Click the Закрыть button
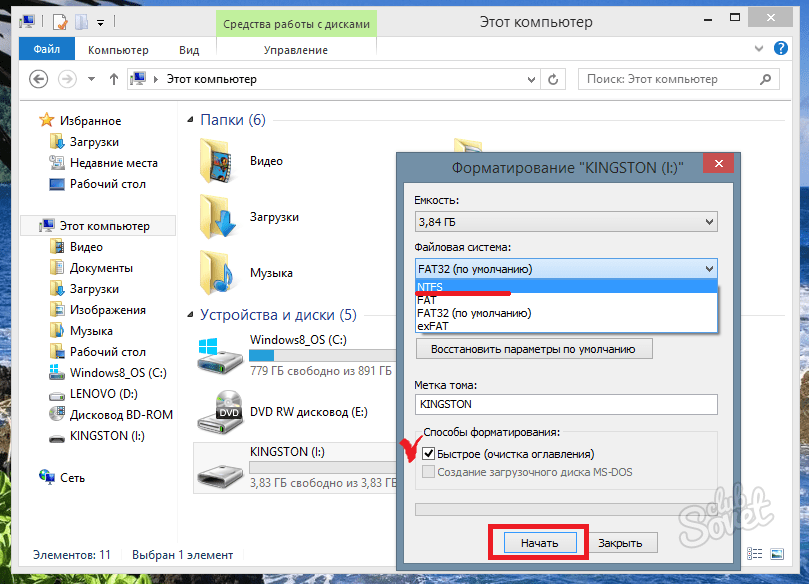The image size is (809, 584). [627, 543]
